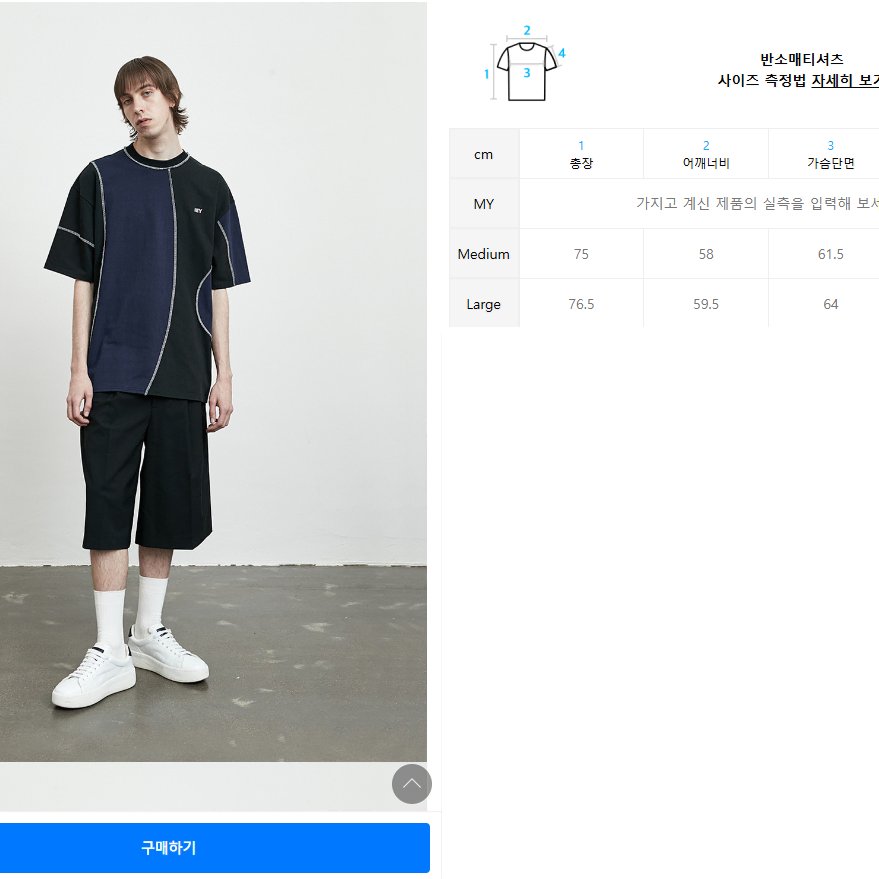
Task: Click the Medium chest value 61.5
Action: pos(830,254)
